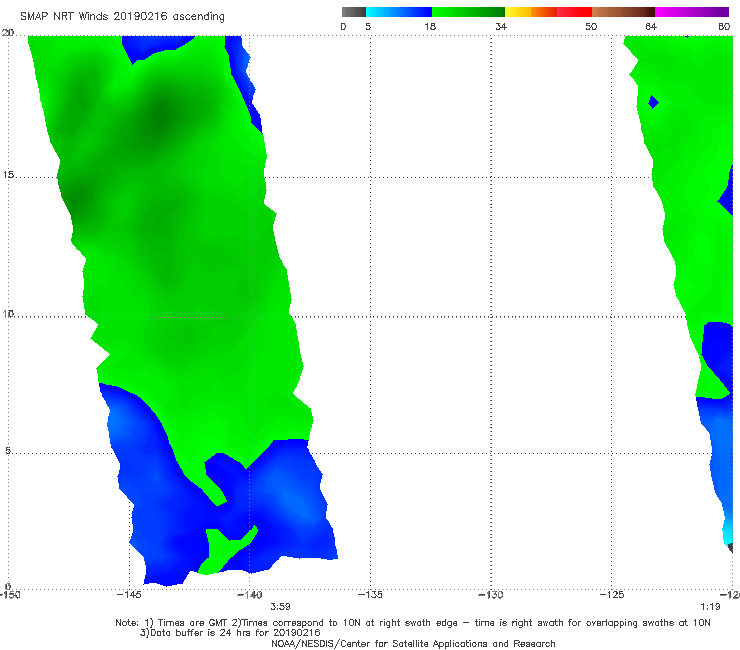Click the latitude axis label '20'
Screen dimensions: 740x650
(x=8, y=33)
